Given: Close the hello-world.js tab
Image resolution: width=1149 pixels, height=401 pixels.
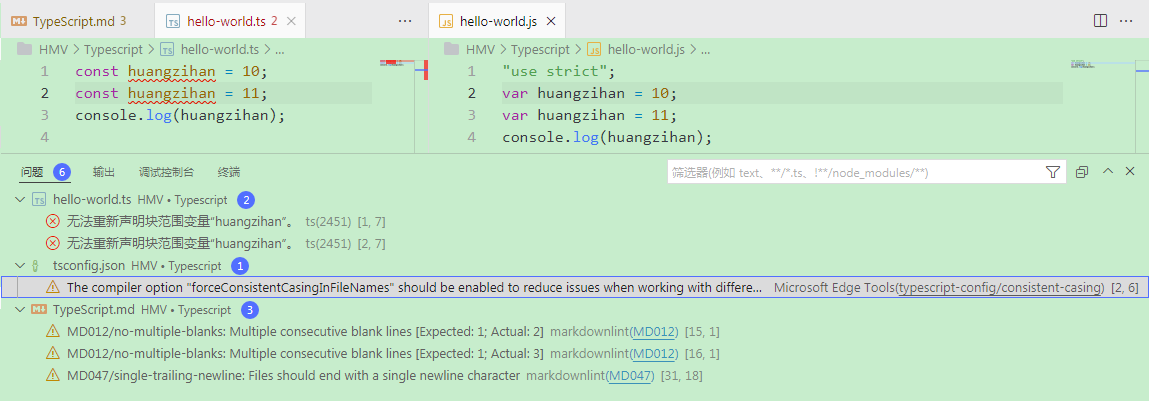Looking at the screenshot, I should [551, 21].
